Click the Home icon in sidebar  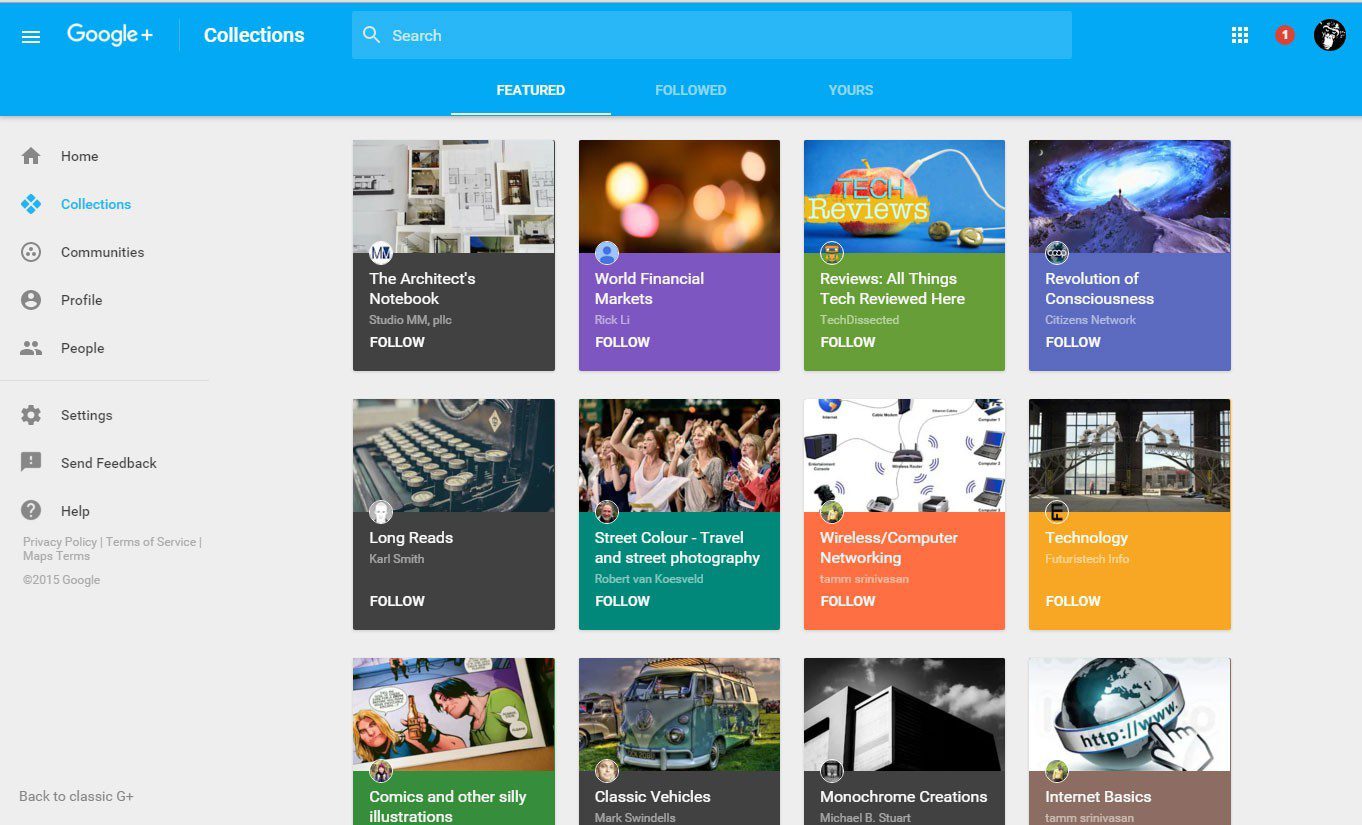pos(31,156)
